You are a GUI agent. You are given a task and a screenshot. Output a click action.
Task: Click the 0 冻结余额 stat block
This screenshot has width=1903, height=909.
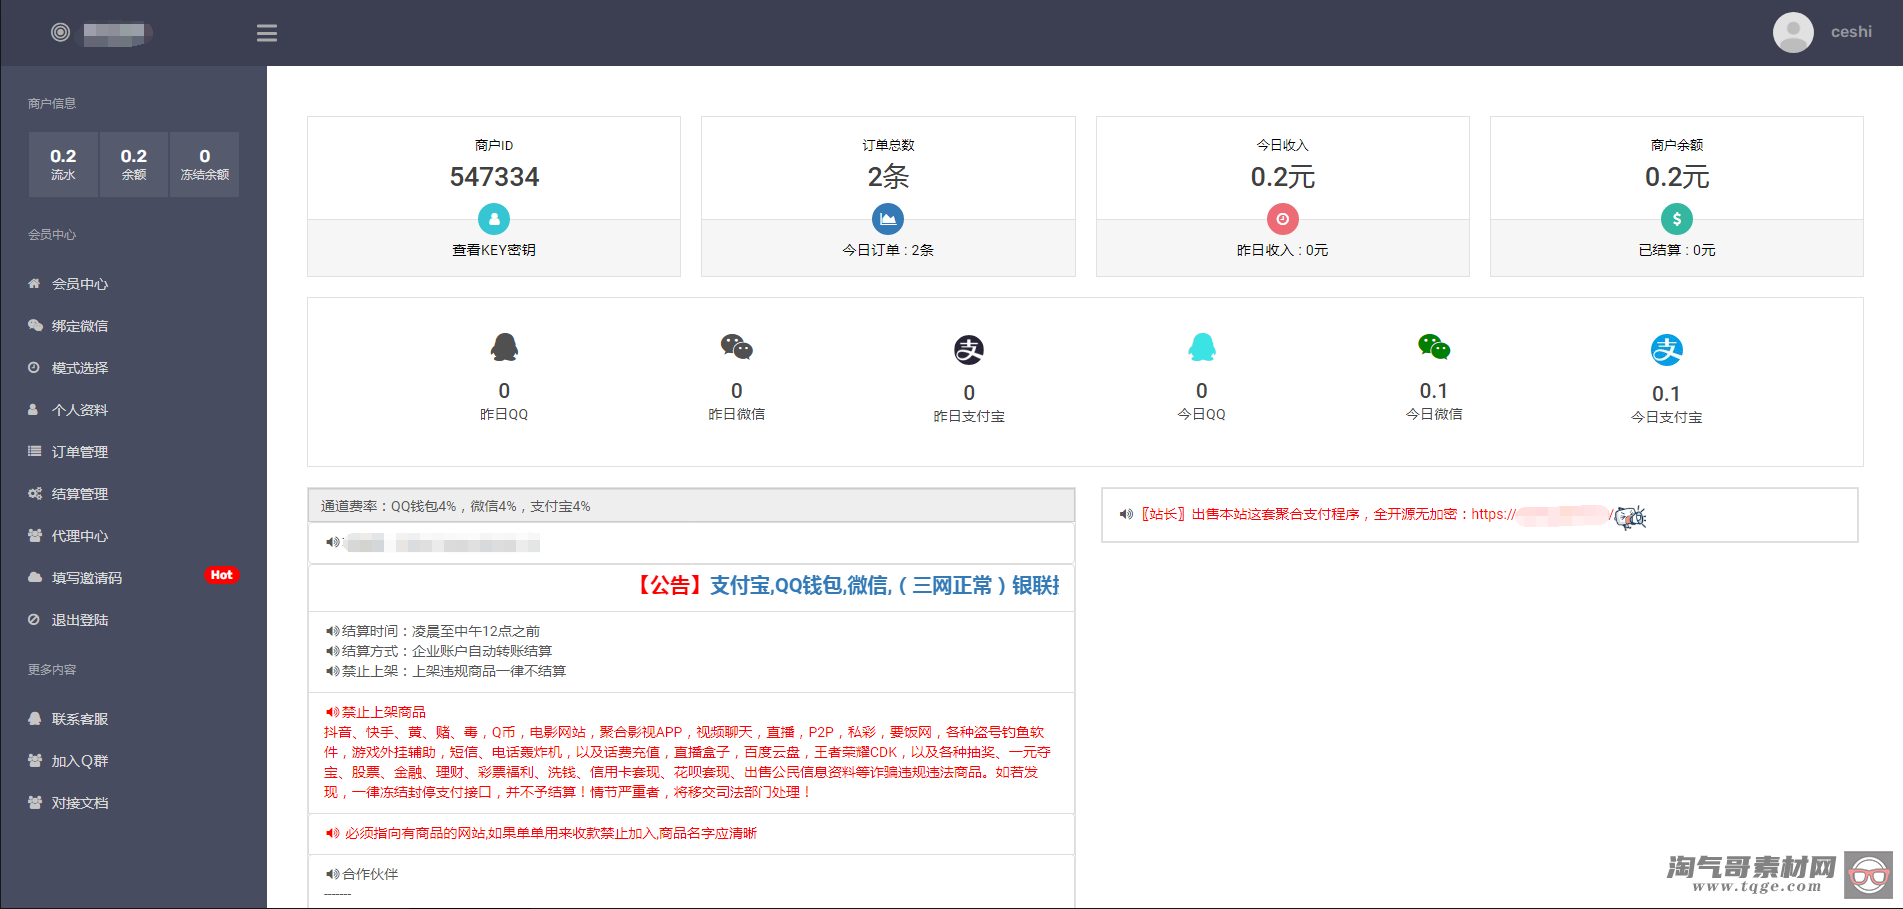(204, 164)
